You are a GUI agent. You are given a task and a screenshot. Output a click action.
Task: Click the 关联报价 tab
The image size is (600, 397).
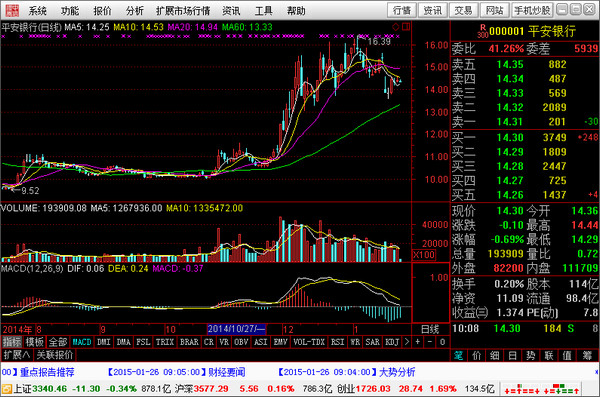pos(55,355)
